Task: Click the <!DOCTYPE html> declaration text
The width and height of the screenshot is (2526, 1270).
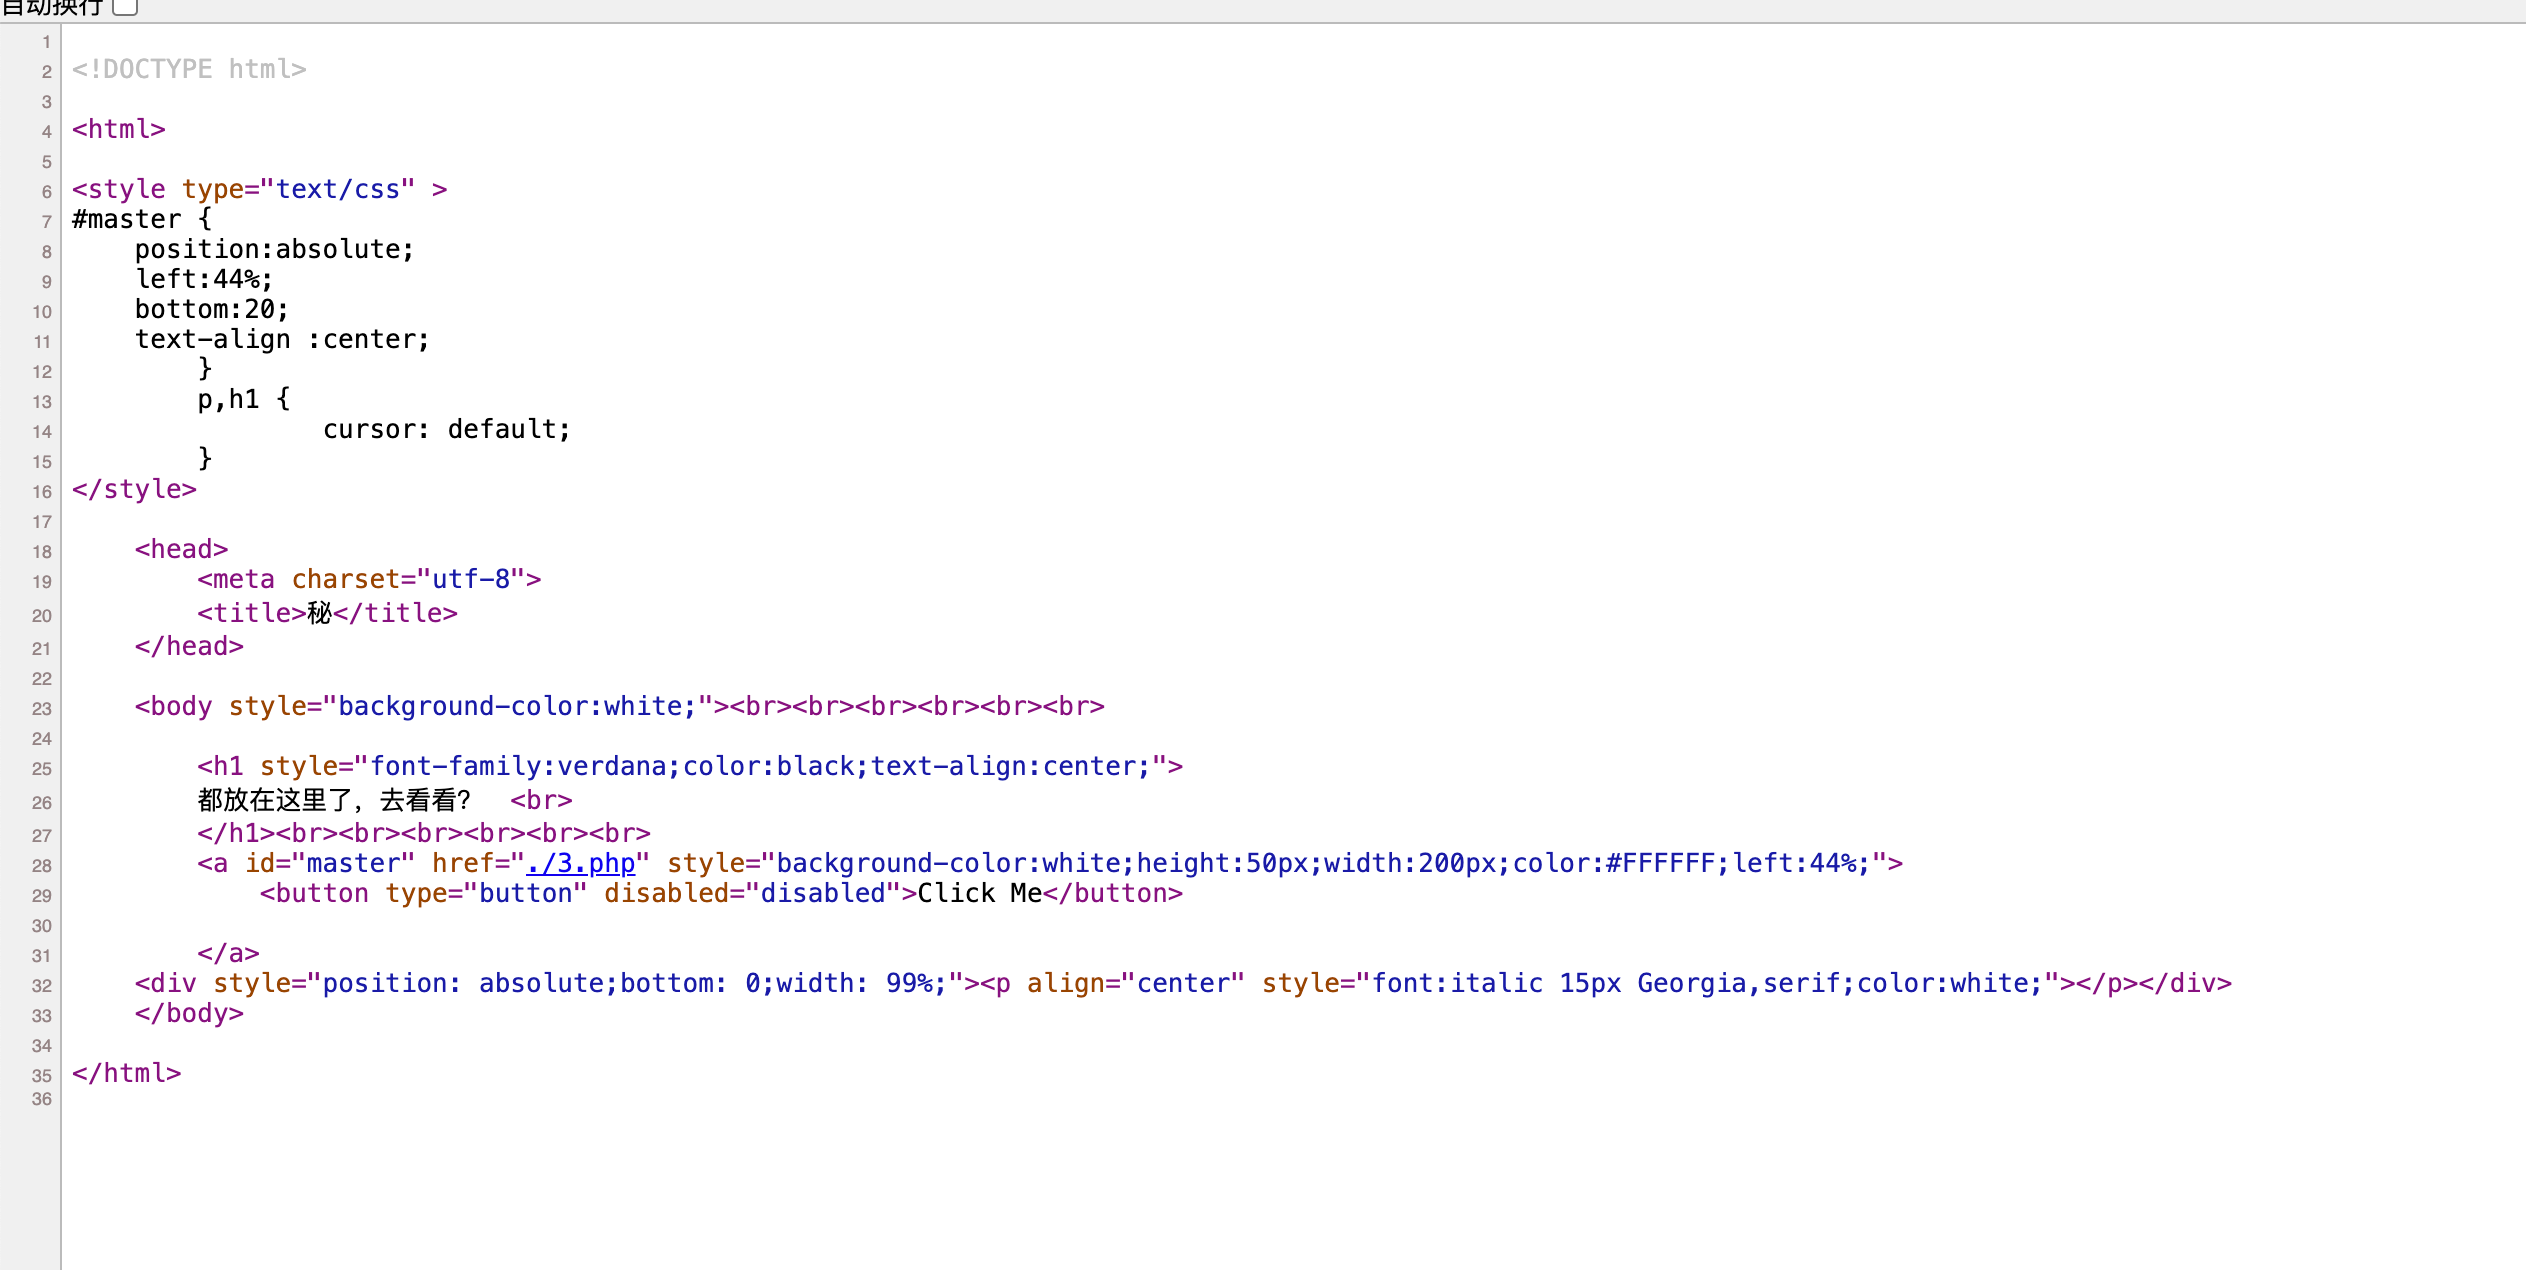Action: (x=189, y=69)
